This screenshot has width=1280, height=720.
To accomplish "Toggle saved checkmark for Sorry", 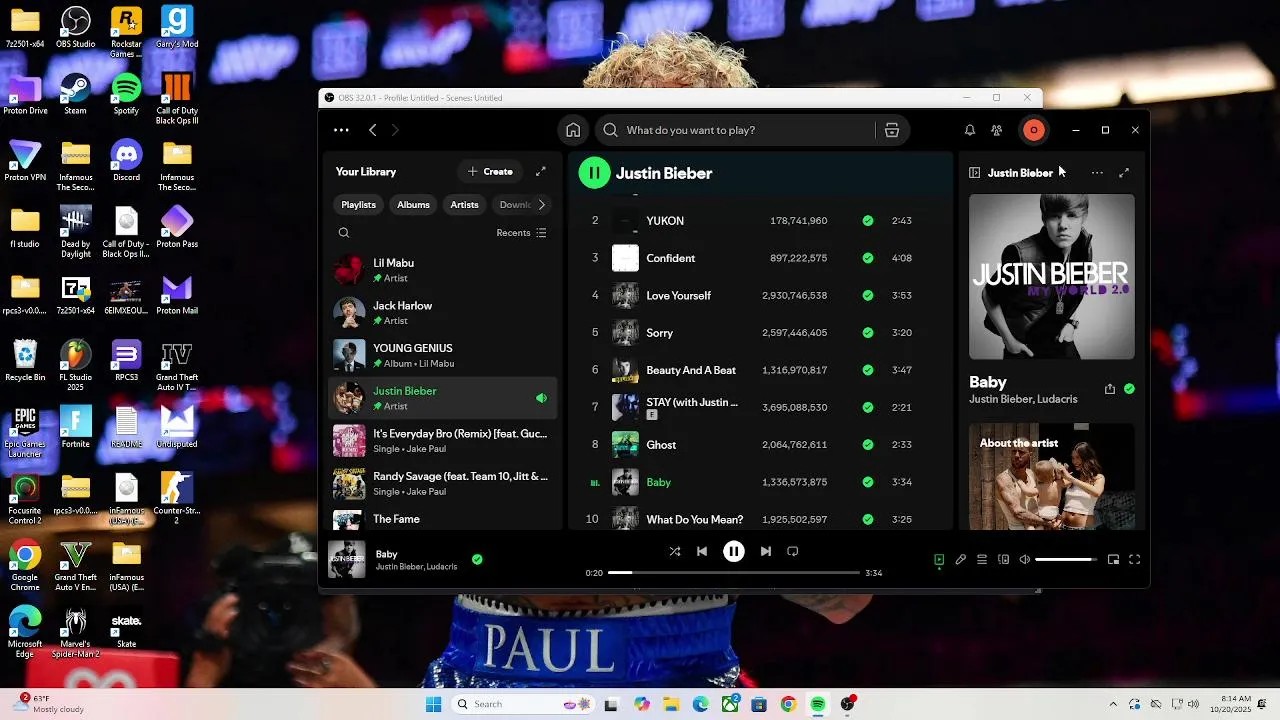I will pos(868,333).
